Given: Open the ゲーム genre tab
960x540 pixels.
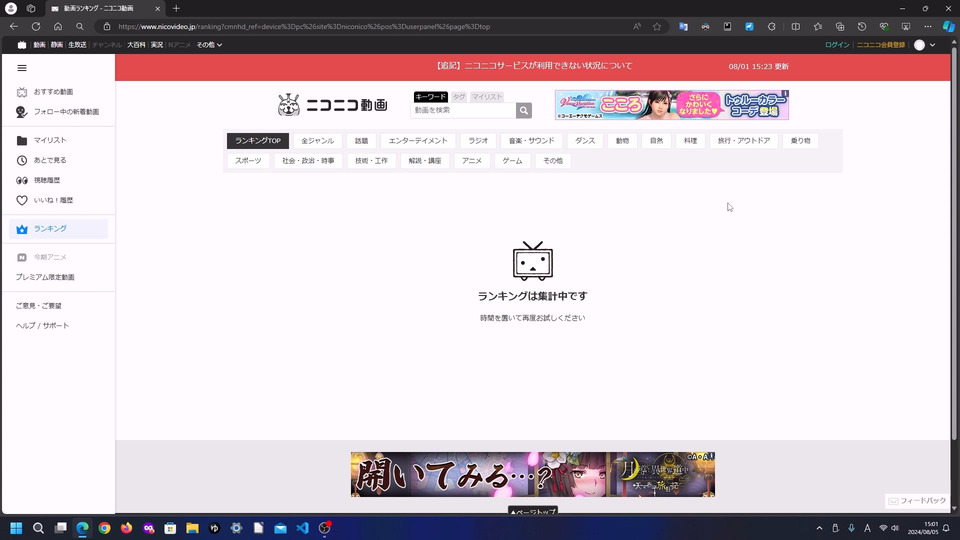Looking at the screenshot, I should click(x=512, y=161).
